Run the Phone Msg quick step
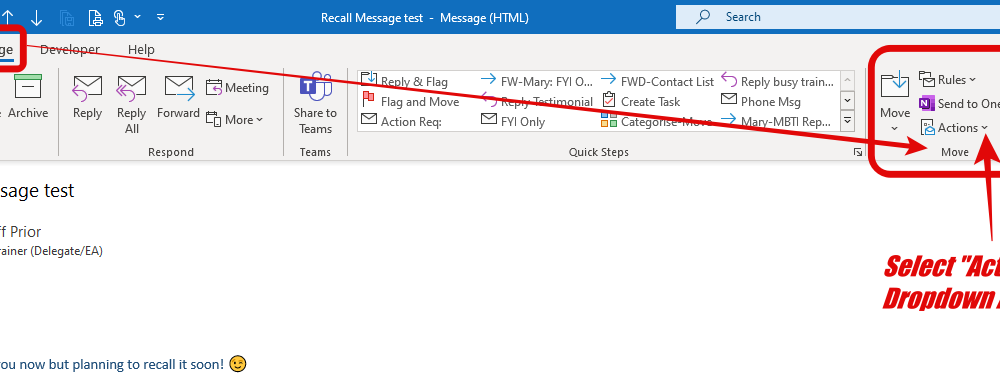Viewport: 1000px width, 383px height. (x=761, y=101)
